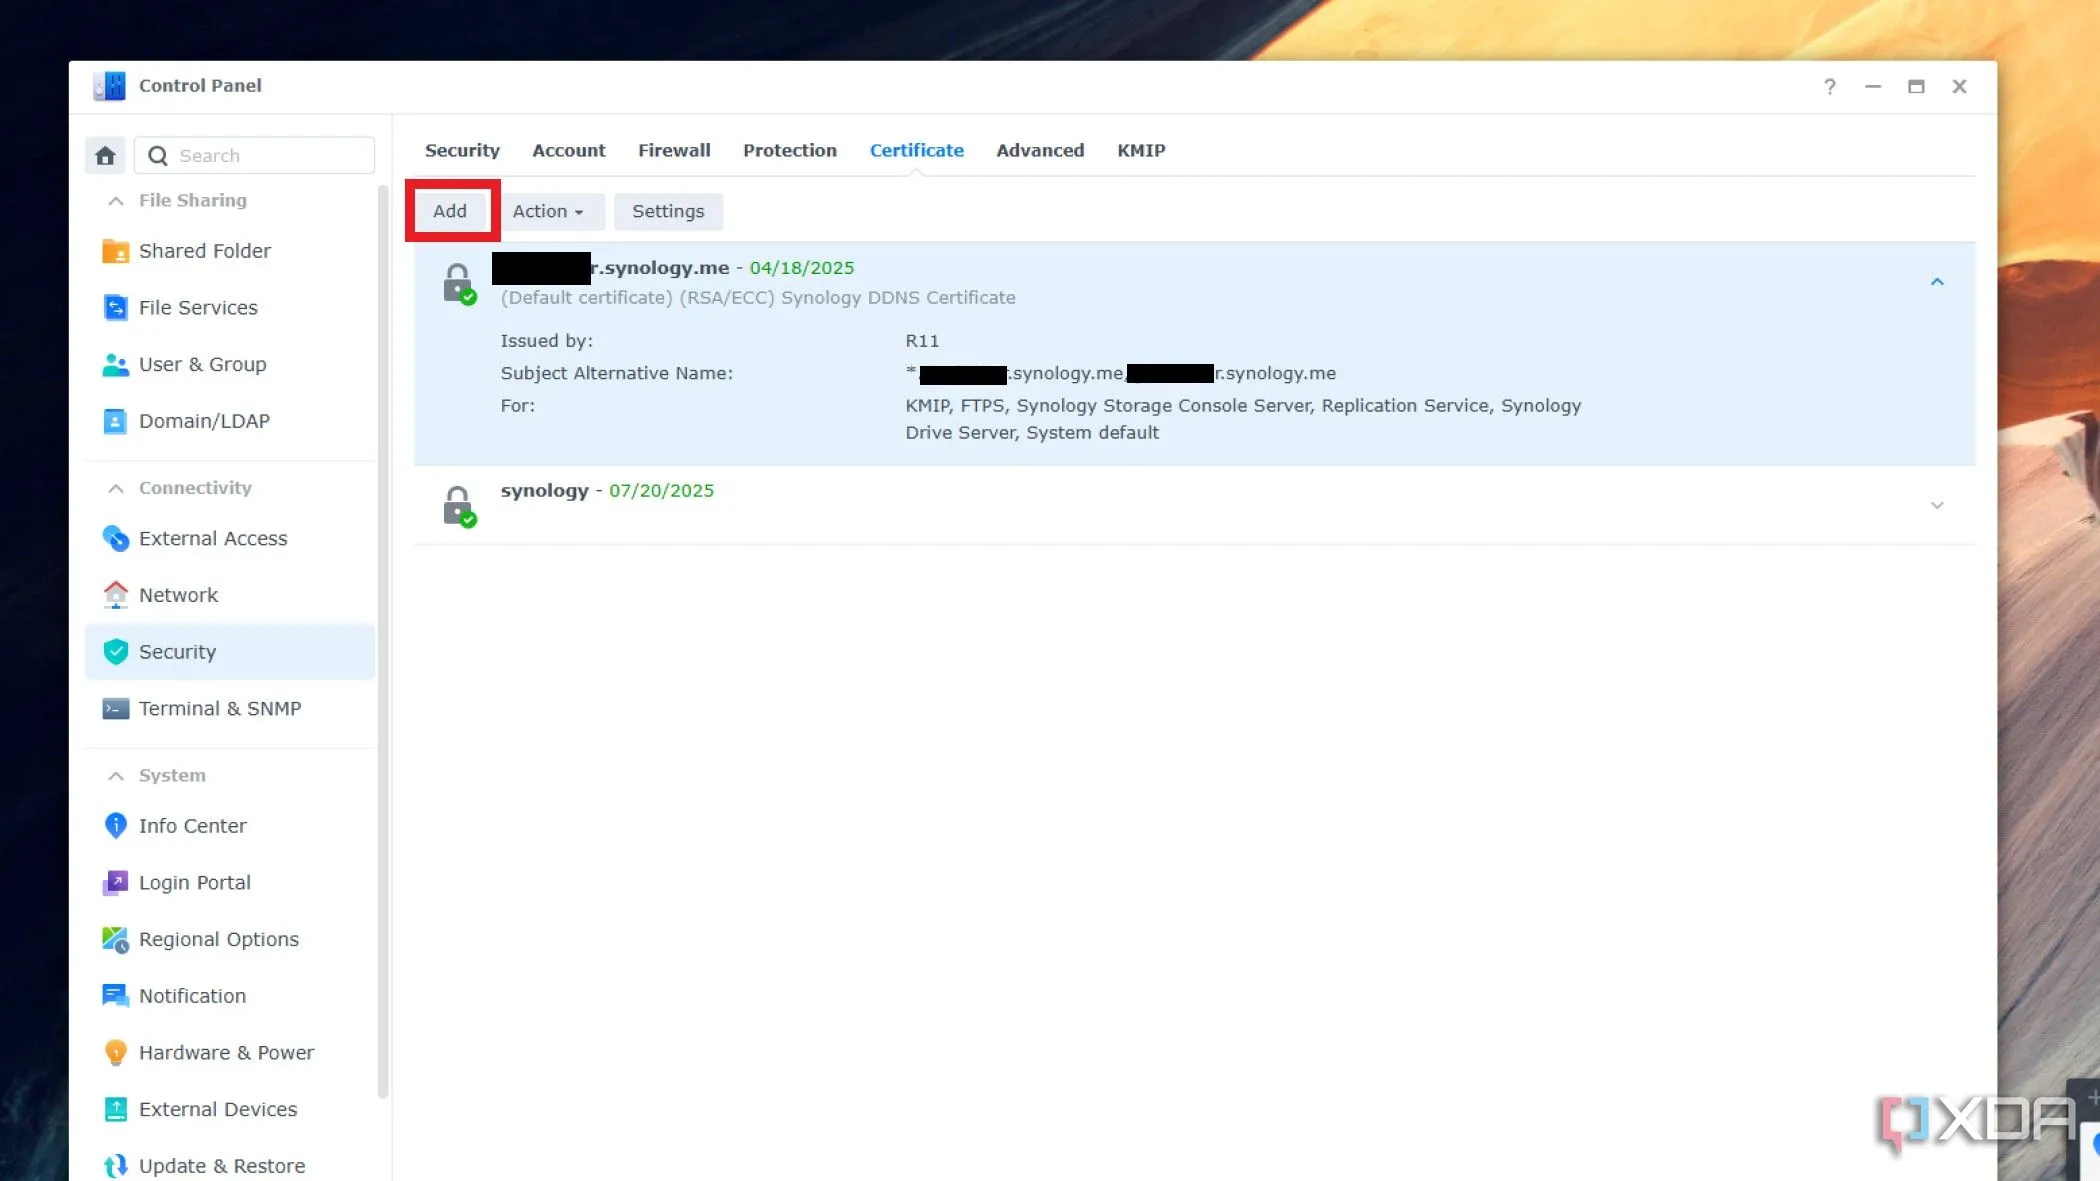Open File Services icon

pos(116,307)
